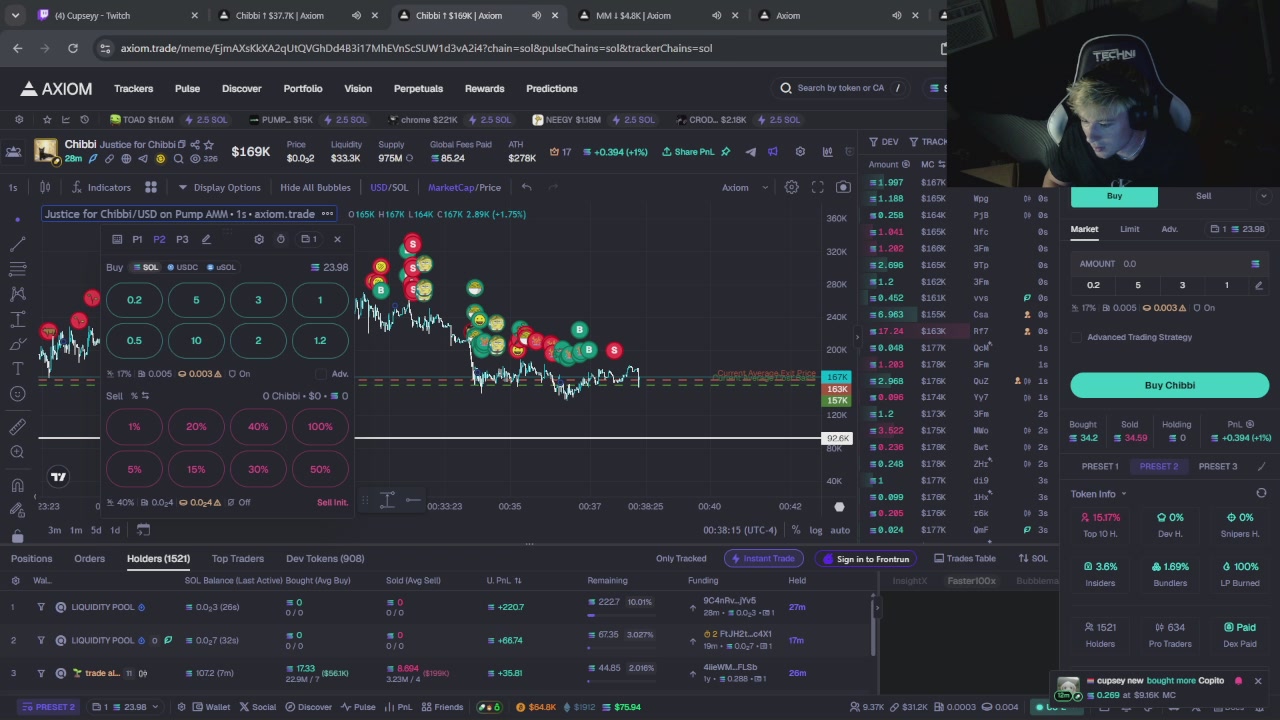Click the Instant Trade button
Image resolution: width=1280 pixels, height=720 pixels.
pyautogui.click(x=764, y=559)
